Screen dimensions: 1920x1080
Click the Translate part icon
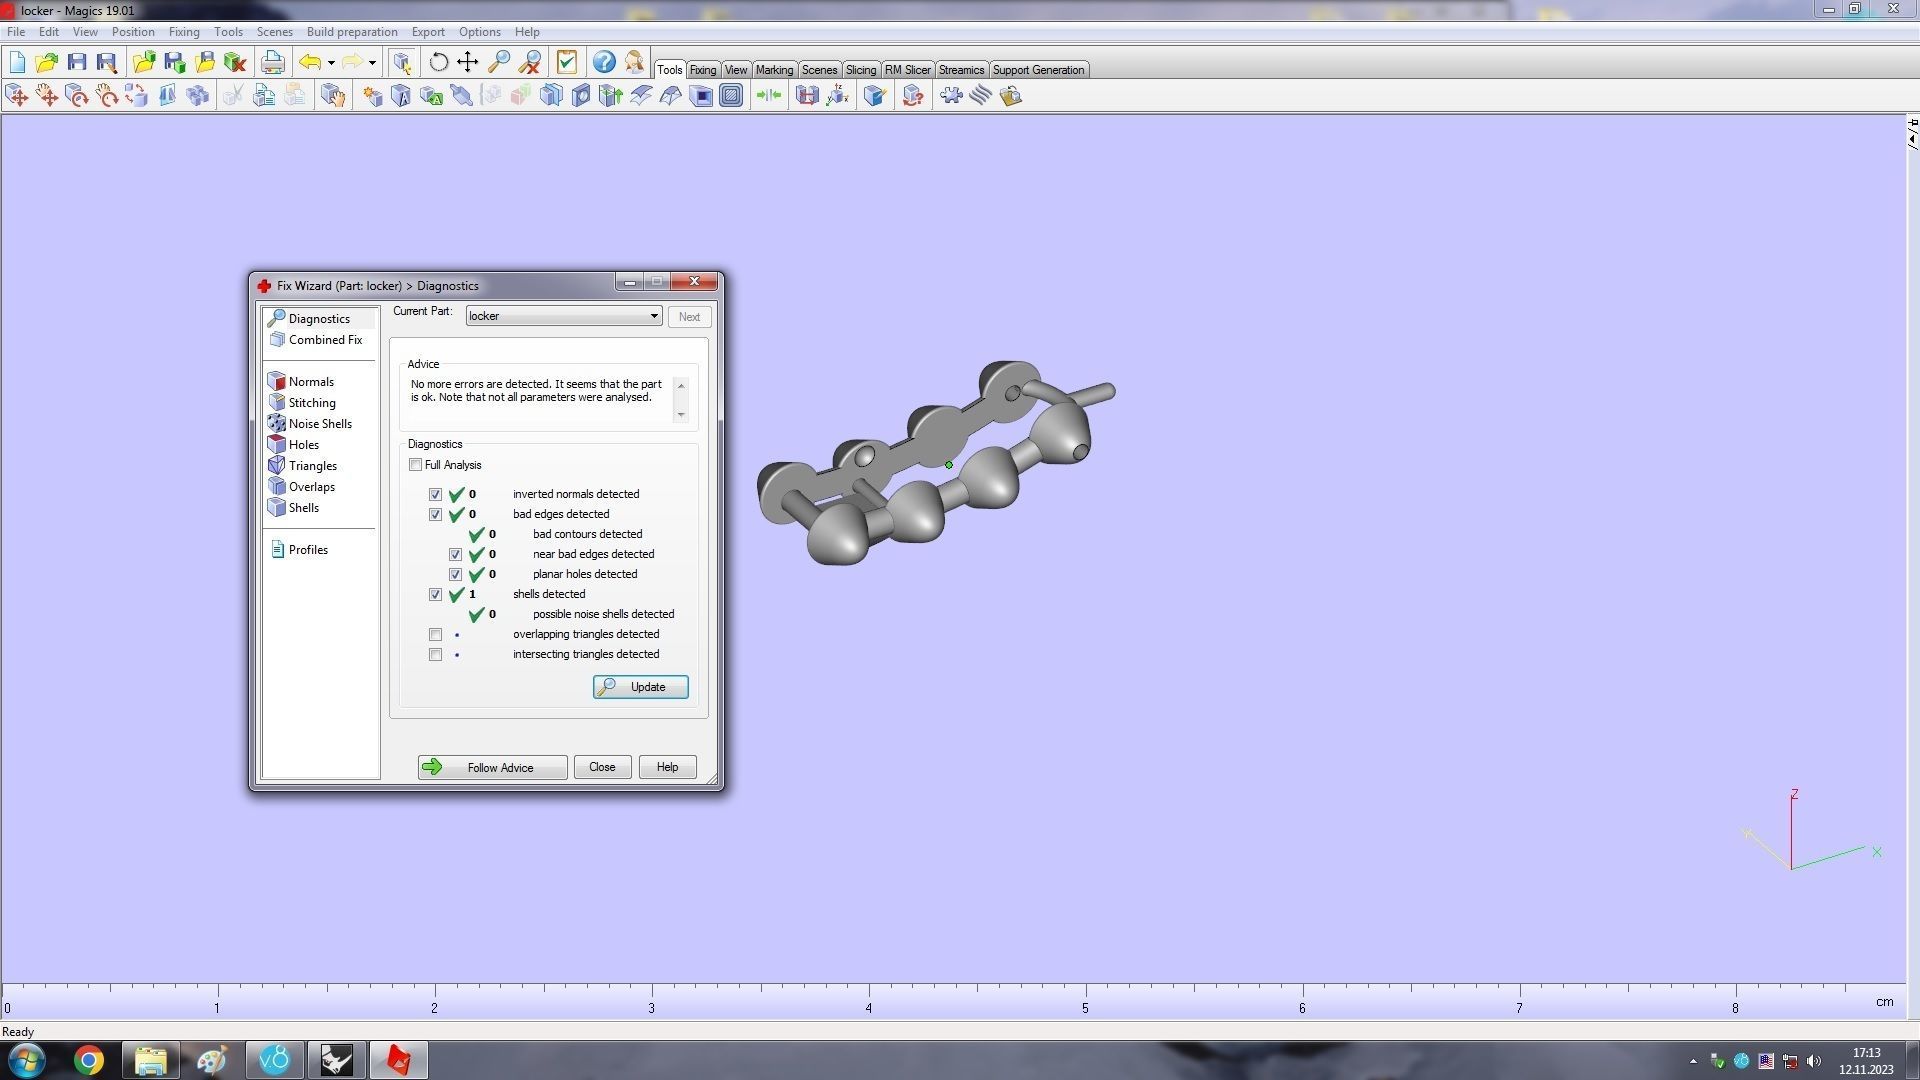(x=17, y=95)
